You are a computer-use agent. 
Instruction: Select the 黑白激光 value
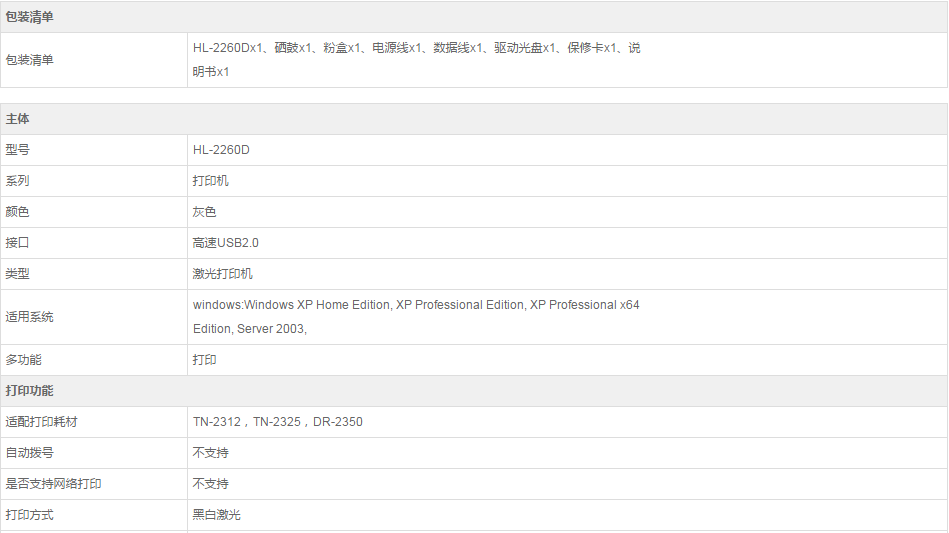coord(217,515)
